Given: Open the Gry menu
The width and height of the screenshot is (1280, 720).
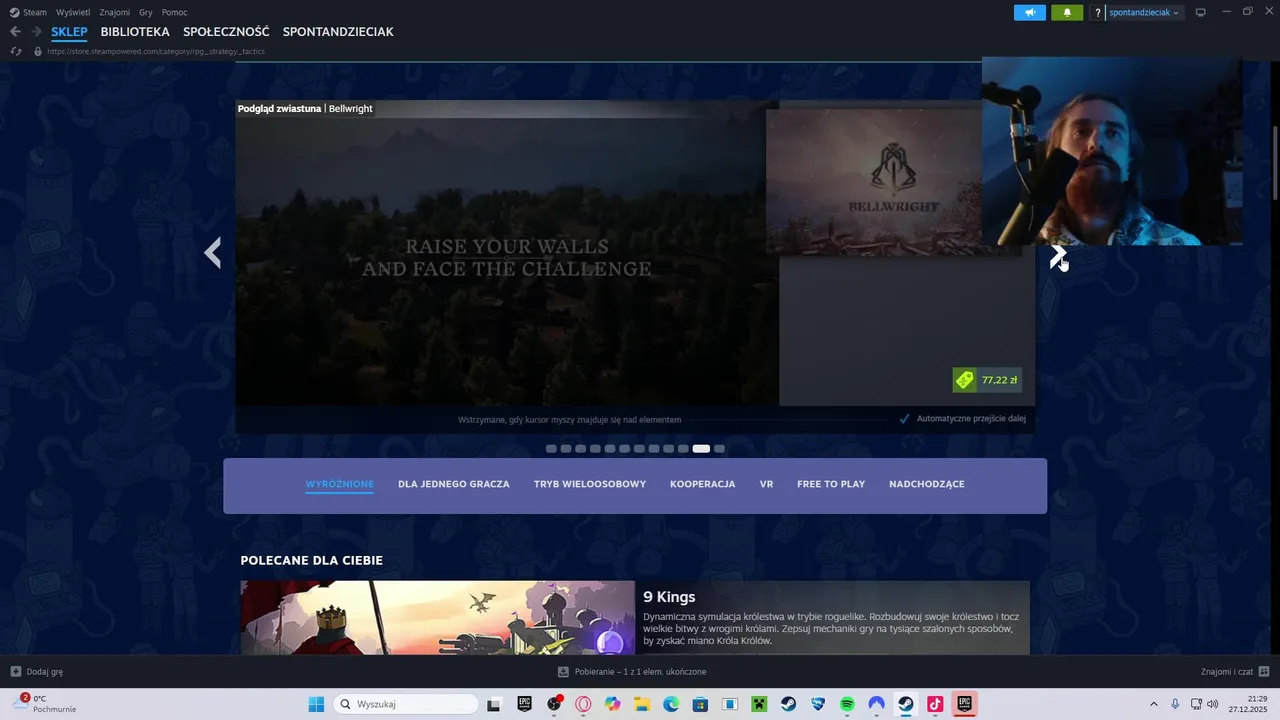Looking at the screenshot, I should click(x=146, y=12).
